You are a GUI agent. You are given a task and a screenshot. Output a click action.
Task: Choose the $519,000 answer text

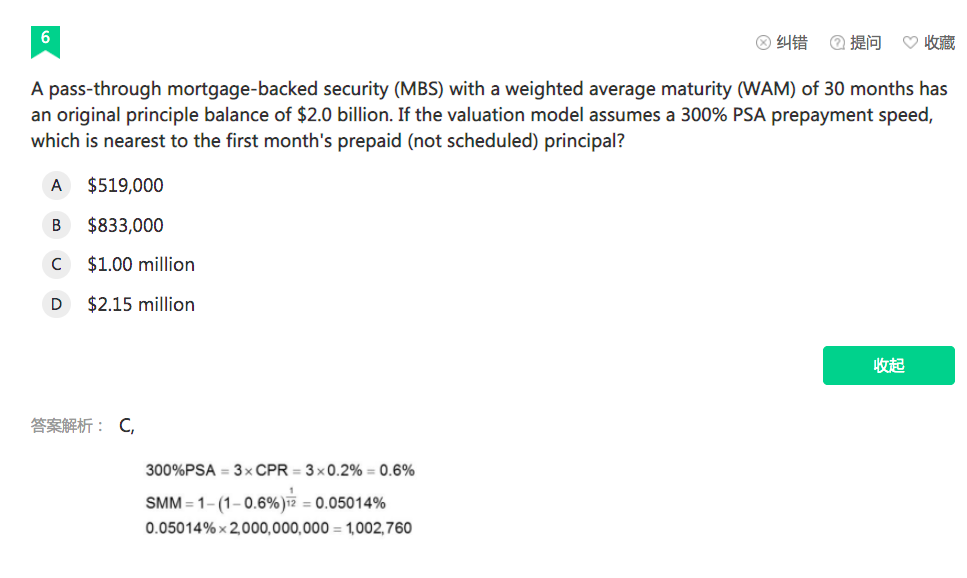click(125, 186)
